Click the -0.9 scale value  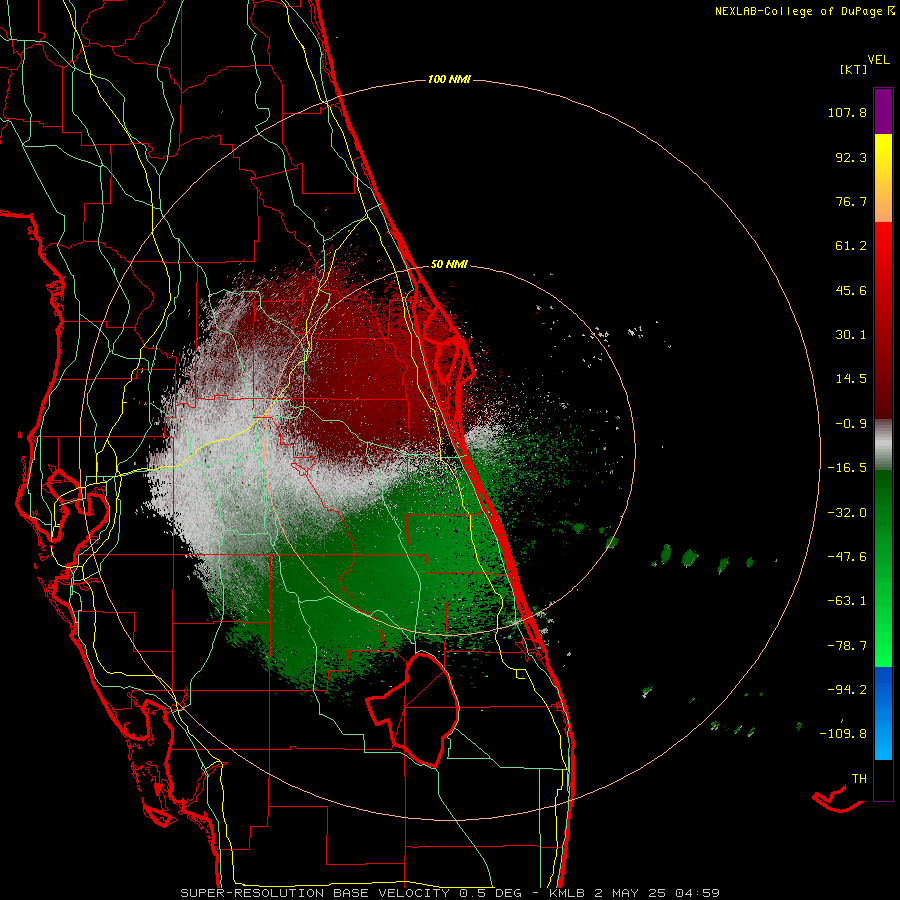851,424
